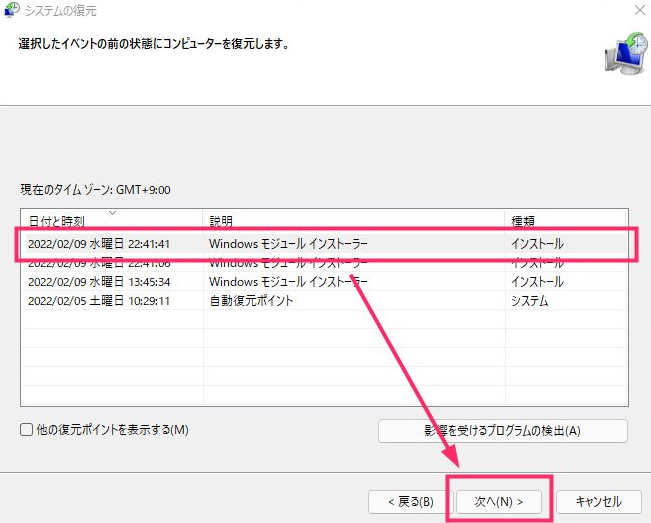Click Windows モジュール インストーラー in 22:41:41 row

[x=288, y=244]
